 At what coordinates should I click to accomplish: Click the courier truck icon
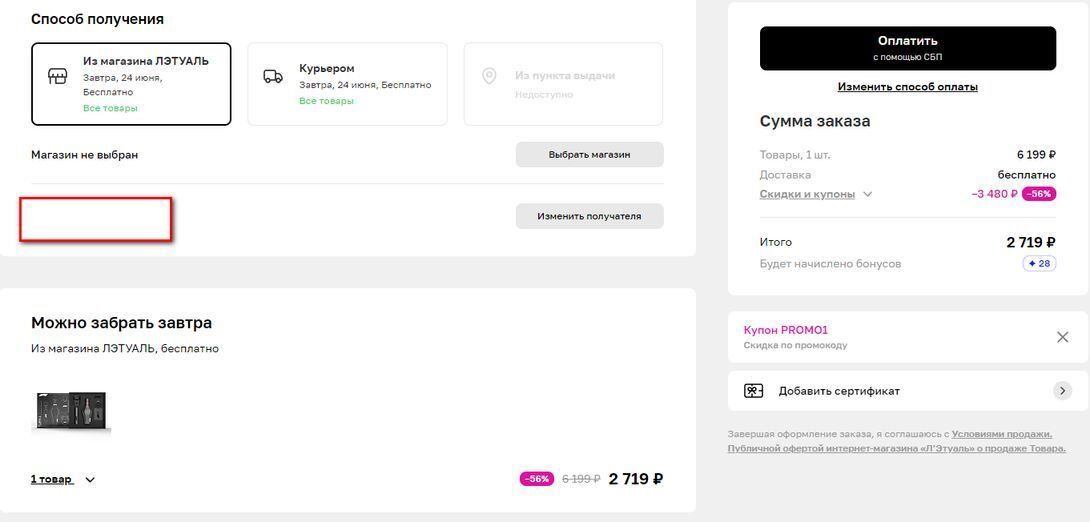coord(272,76)
